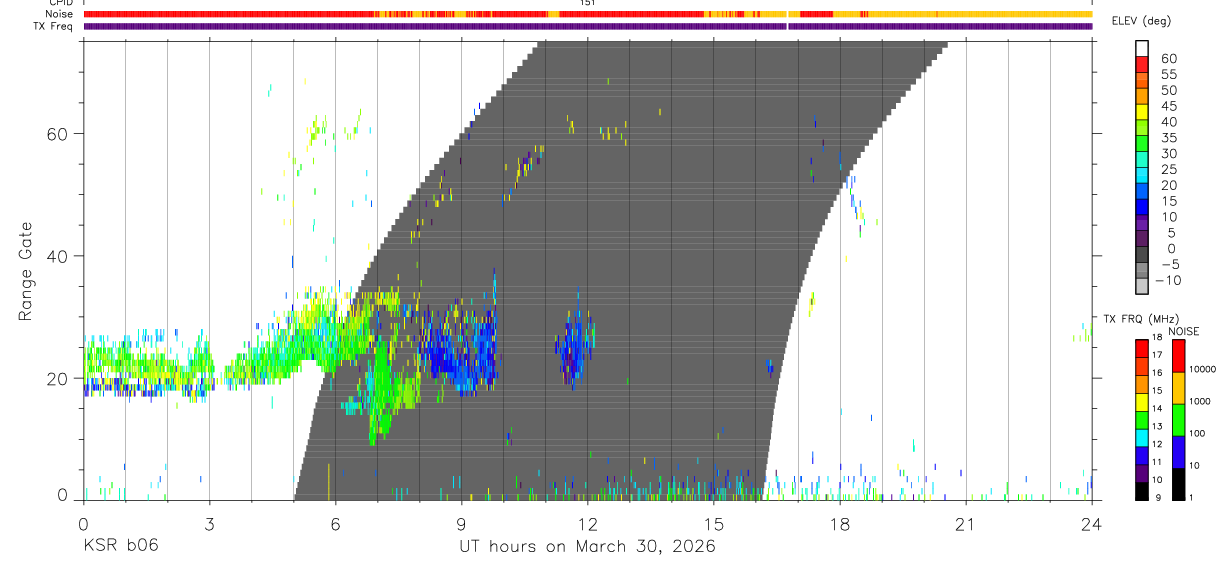Select the '10000' label on NOISE bar
This screenshot has height=567, width=1228.
click(x=1203, y=369)
